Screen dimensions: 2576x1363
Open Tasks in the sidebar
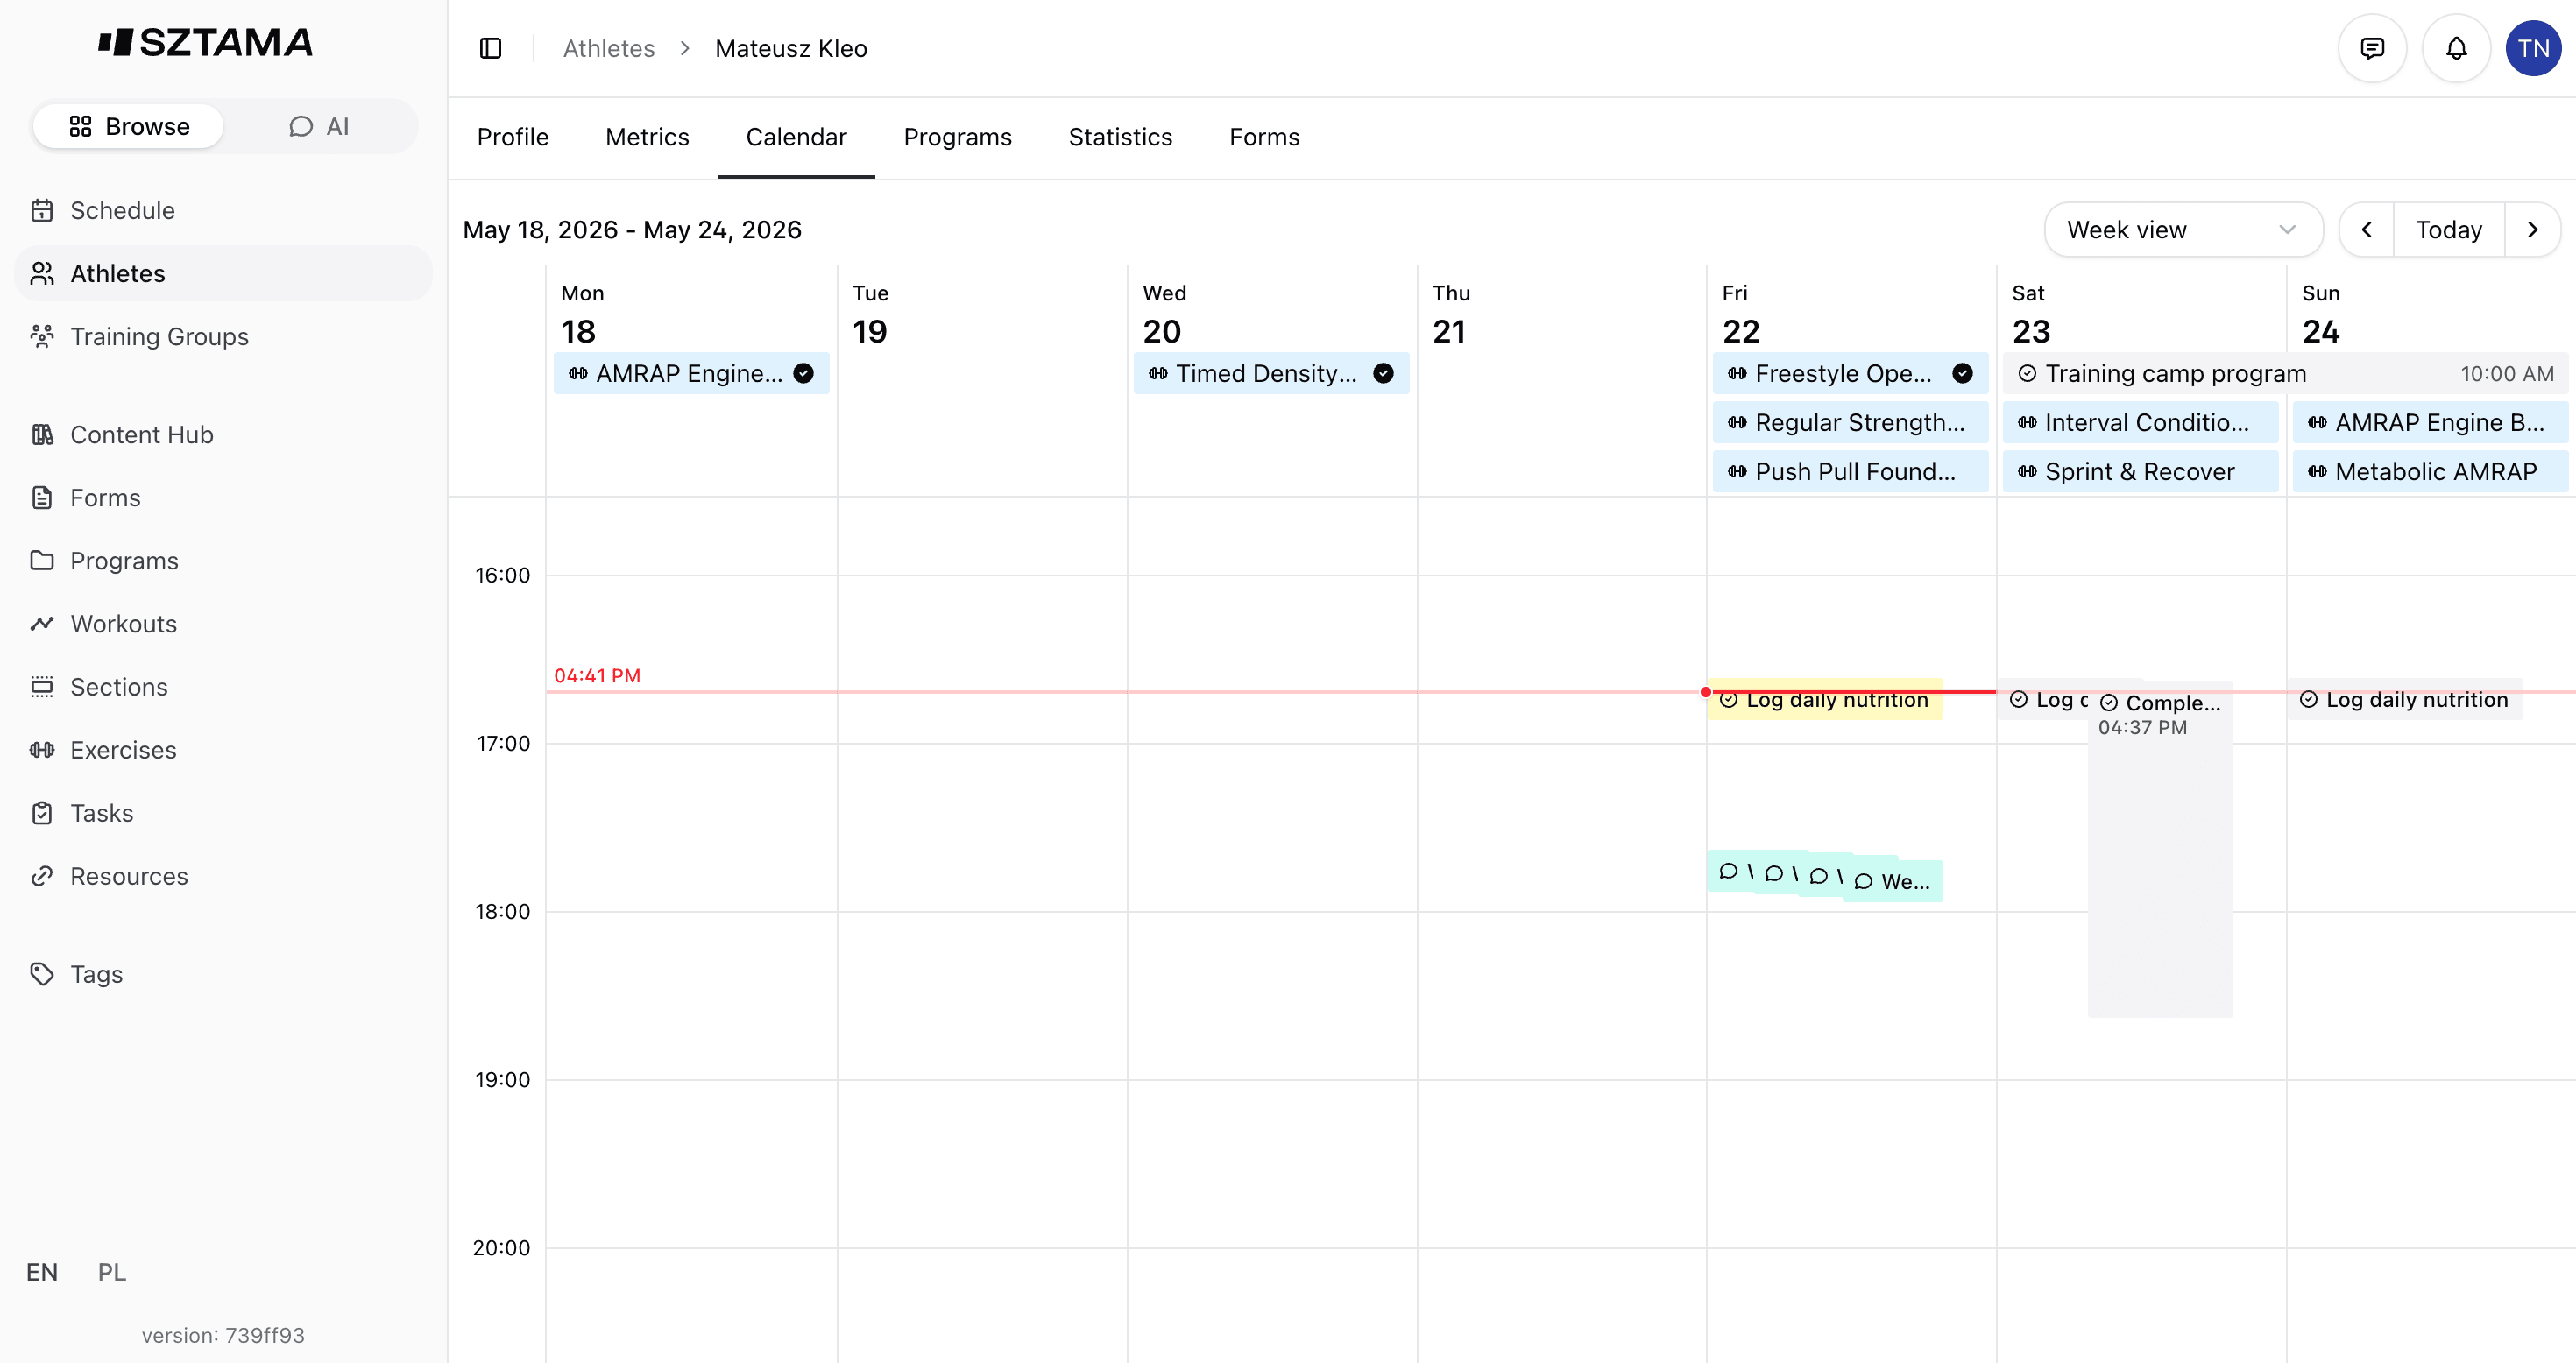(223, 812)
